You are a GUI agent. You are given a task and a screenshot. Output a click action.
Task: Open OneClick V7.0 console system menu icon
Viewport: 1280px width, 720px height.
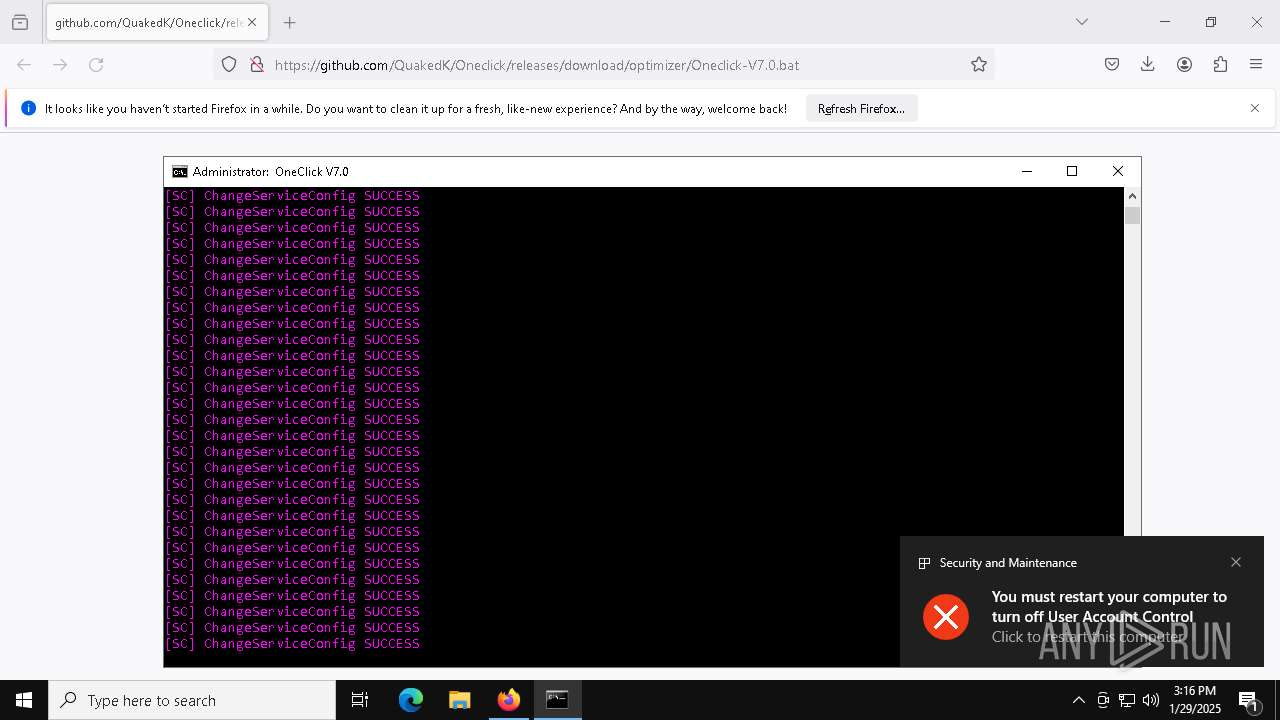(x=180, y=172)
